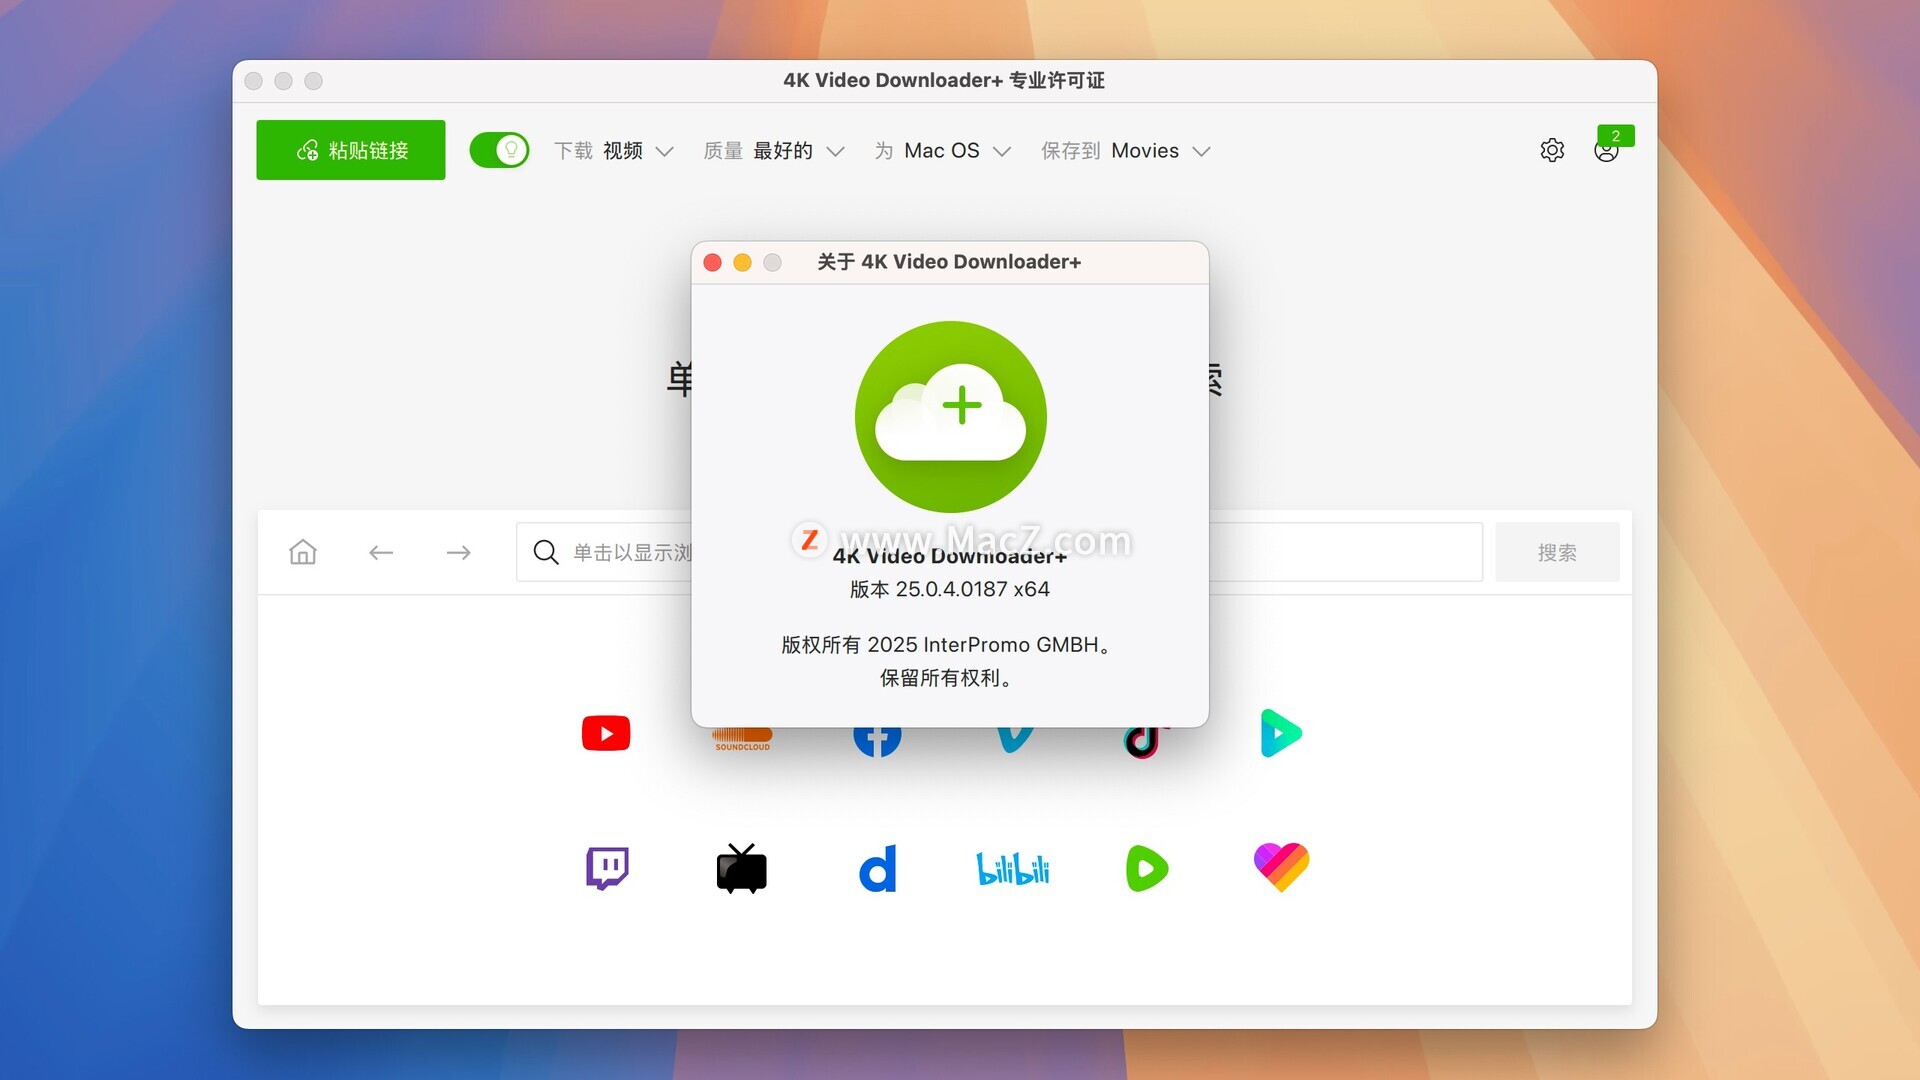The image size is (1920, 1080).
Task: Open the Likee heart site shortcut
Action: 1281,867
